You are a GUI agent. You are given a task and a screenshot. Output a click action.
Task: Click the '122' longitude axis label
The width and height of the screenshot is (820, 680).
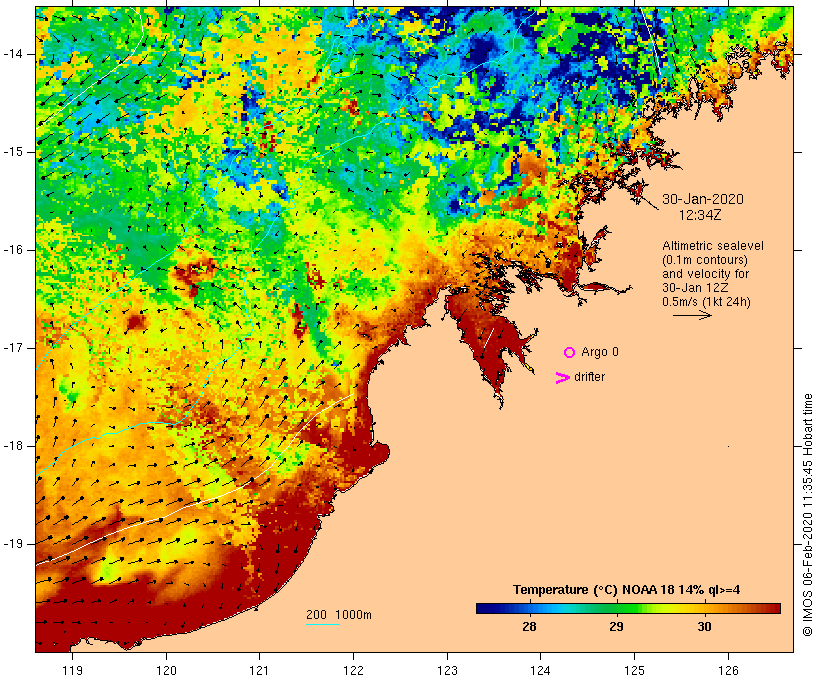click(x=354, y=670)
